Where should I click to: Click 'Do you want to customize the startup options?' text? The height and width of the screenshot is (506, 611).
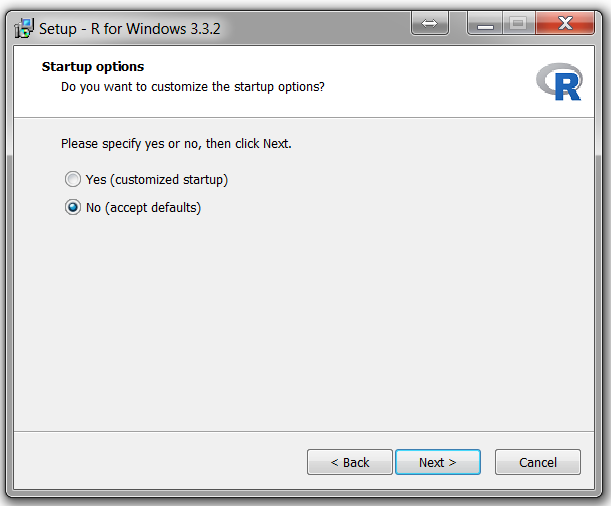[x=193, y=87]
